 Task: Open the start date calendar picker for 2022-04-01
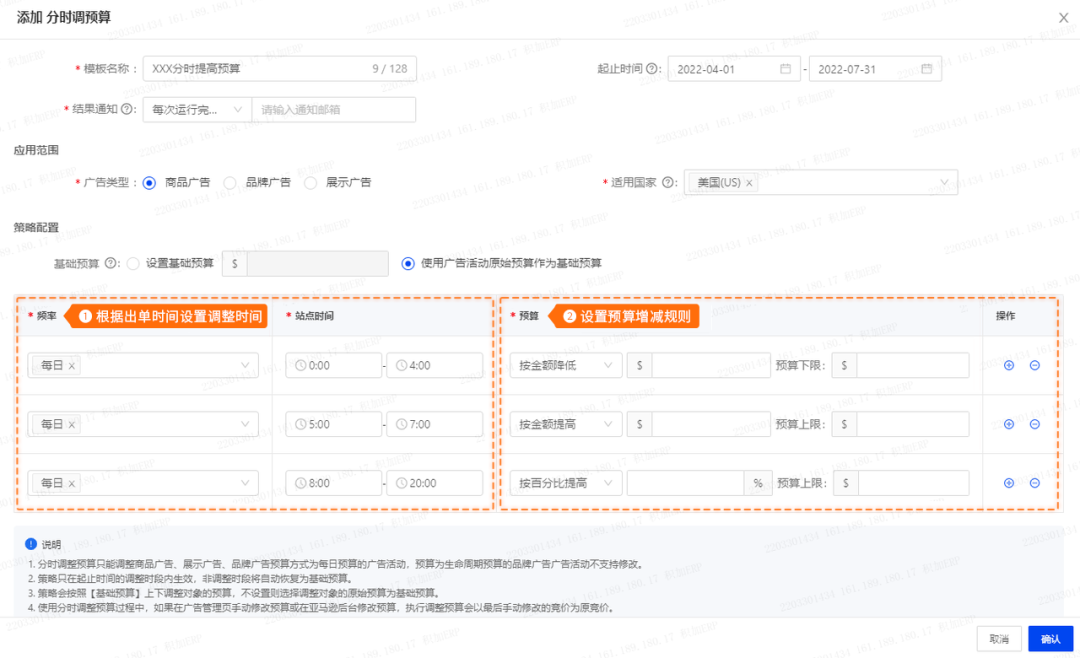[786, 68]
